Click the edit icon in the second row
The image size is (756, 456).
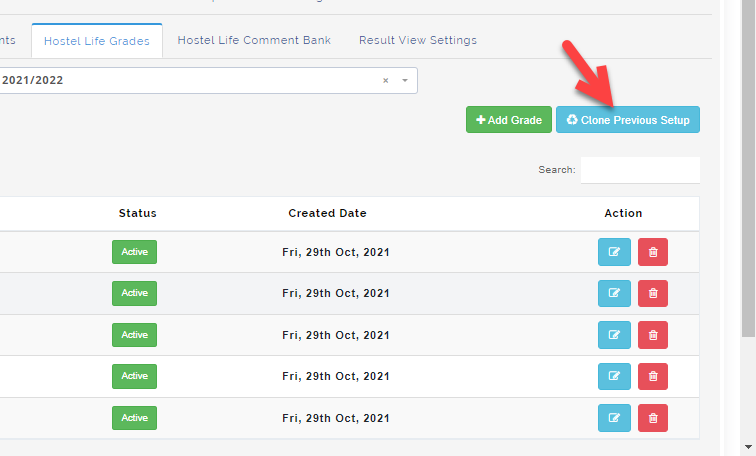614,293
